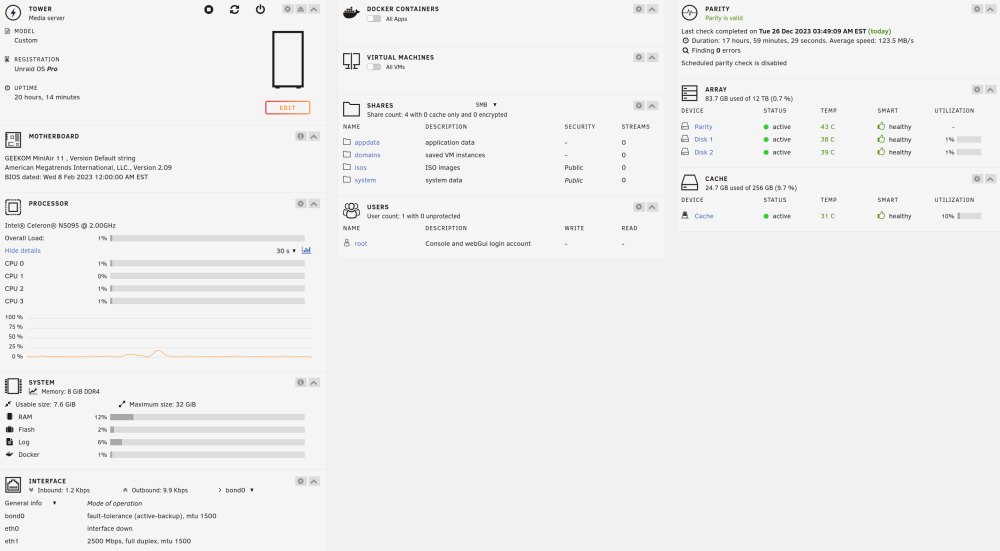This screenshot has width=1000, height=551.
Task: Open the bond0 interface dropdown
Action: (x=239, y=490)
